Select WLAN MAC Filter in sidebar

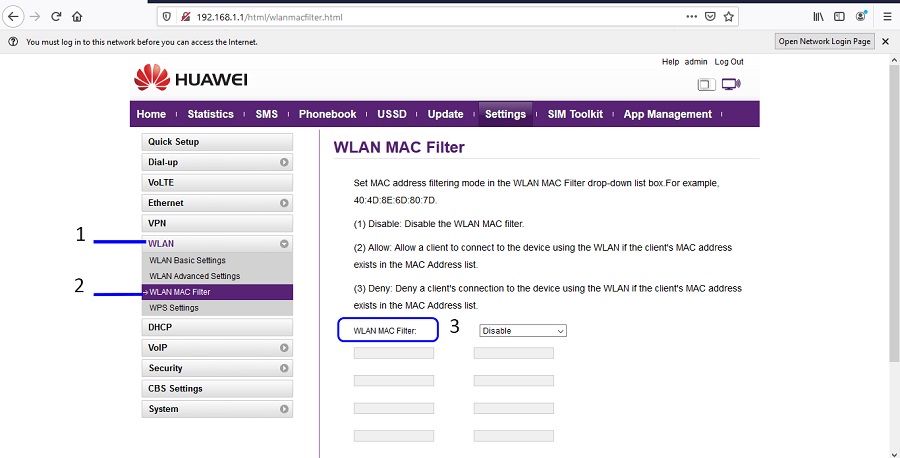point(217,292)
